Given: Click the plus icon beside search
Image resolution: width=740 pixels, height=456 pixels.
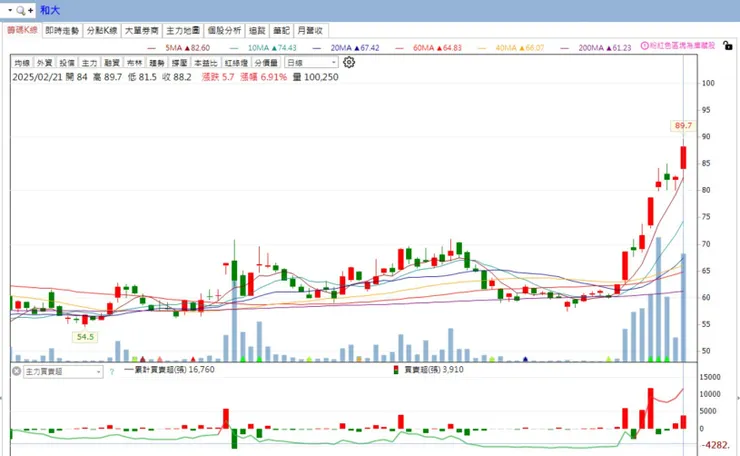Looking at the screenshot, I should pos(30,10).
